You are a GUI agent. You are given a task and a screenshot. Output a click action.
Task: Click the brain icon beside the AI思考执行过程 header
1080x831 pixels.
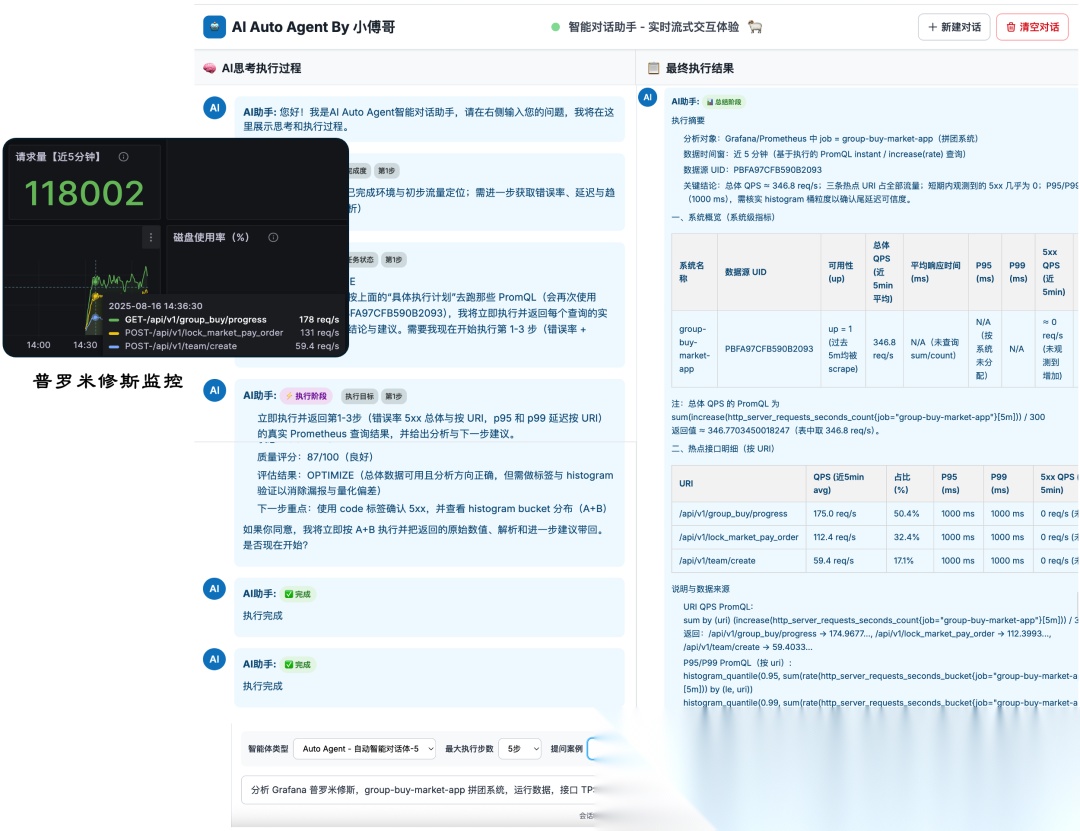pyautogui.click(x=209, y=68)
